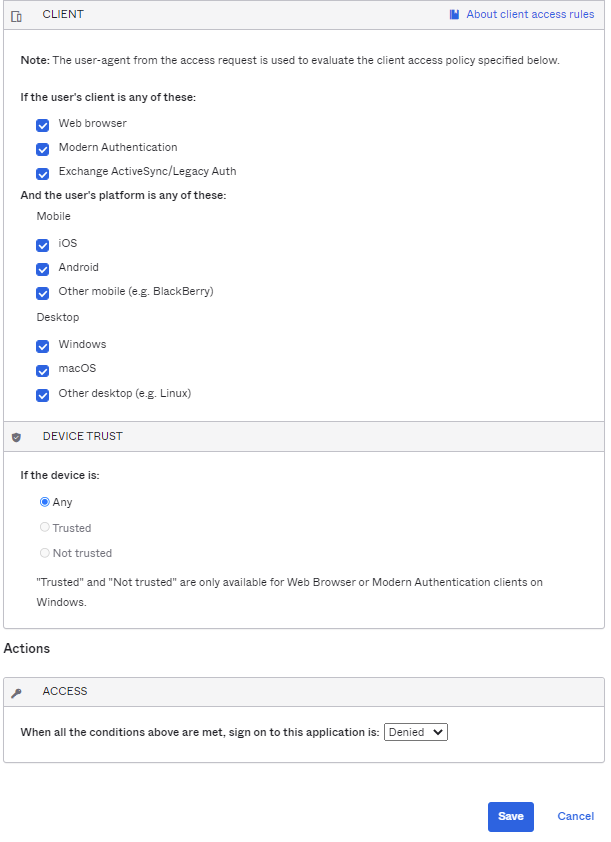Image resolution: width=611 pixels, height=842 pixels.
Task: Click the book icon beside About client access rules
Action: (454, 15)
